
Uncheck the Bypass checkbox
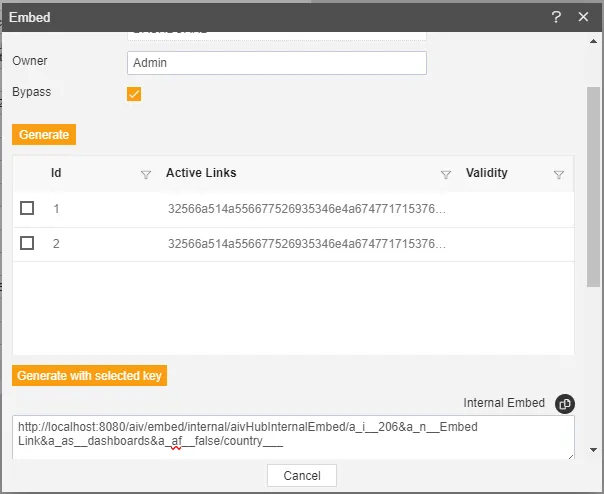[x=134, y=94]
